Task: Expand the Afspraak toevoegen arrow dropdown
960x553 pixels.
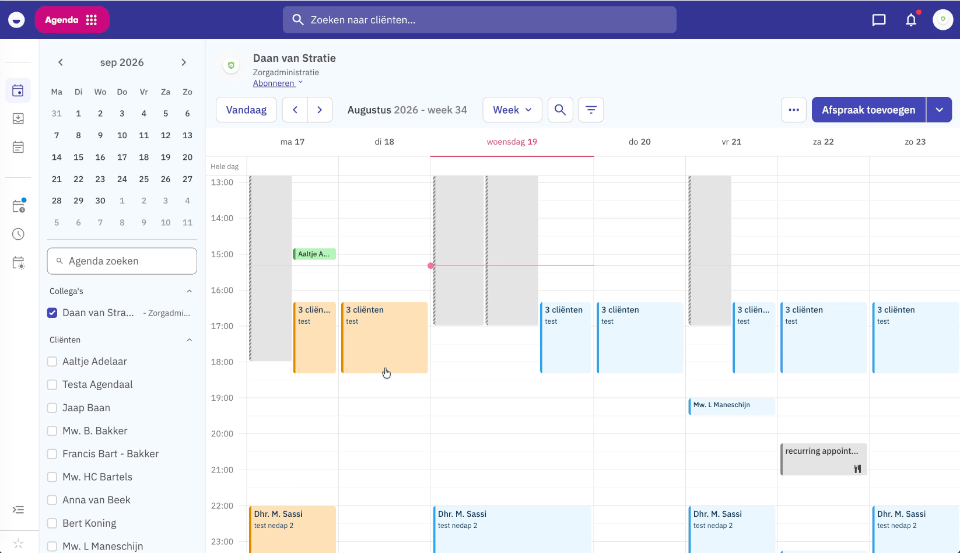Action: coord(939,110)
